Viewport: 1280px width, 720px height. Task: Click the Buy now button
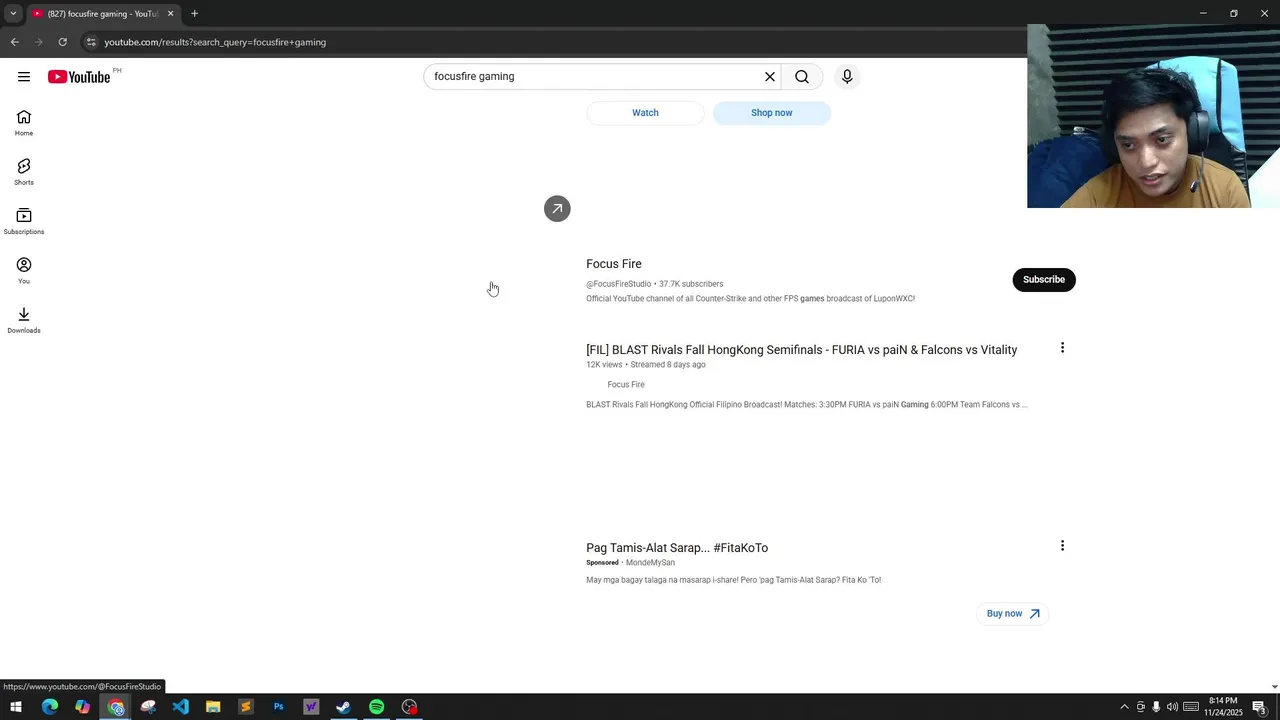[x=1013, y=614]
